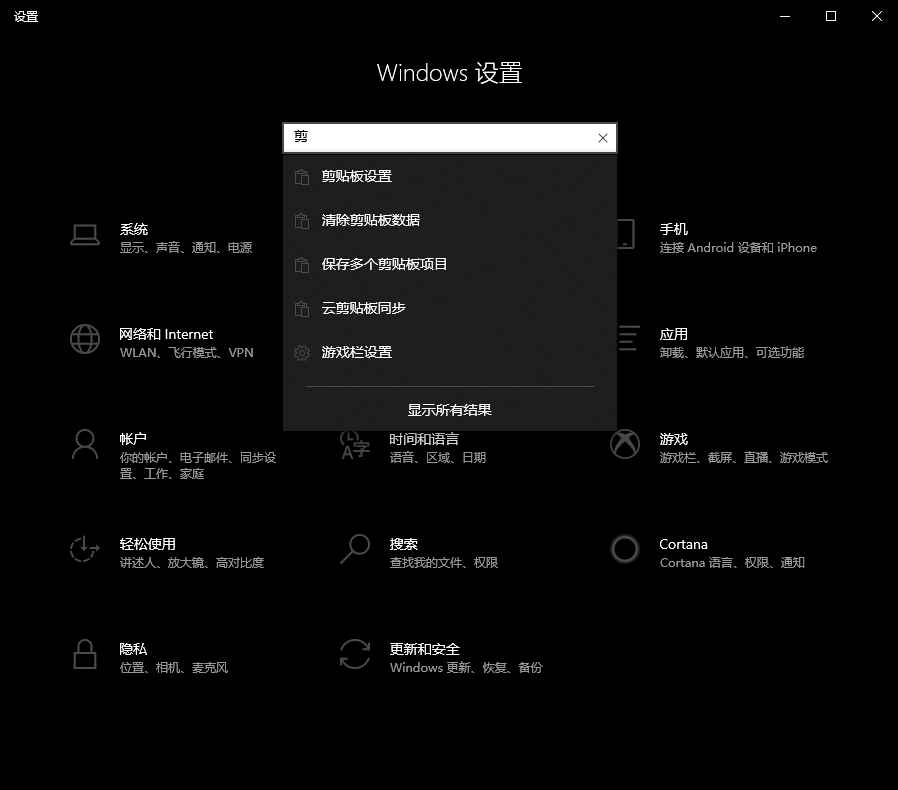The width and height of the screenshot is (898, 790).
Task: Click the text Cortana 语言、权限、通知
Action: coord(732,563)
